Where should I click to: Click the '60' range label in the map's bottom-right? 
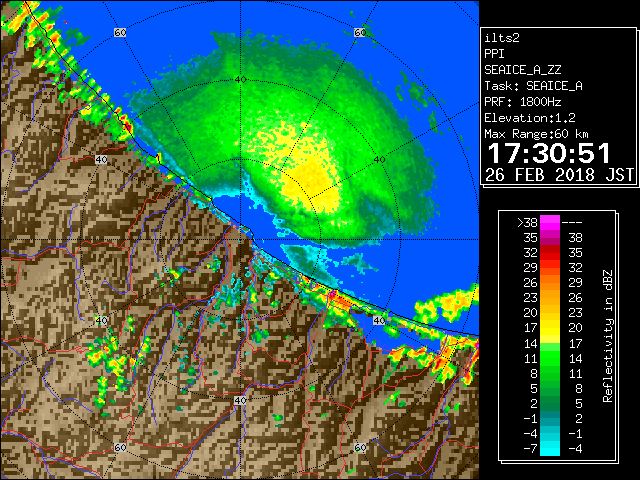click(x=360, y=447)
